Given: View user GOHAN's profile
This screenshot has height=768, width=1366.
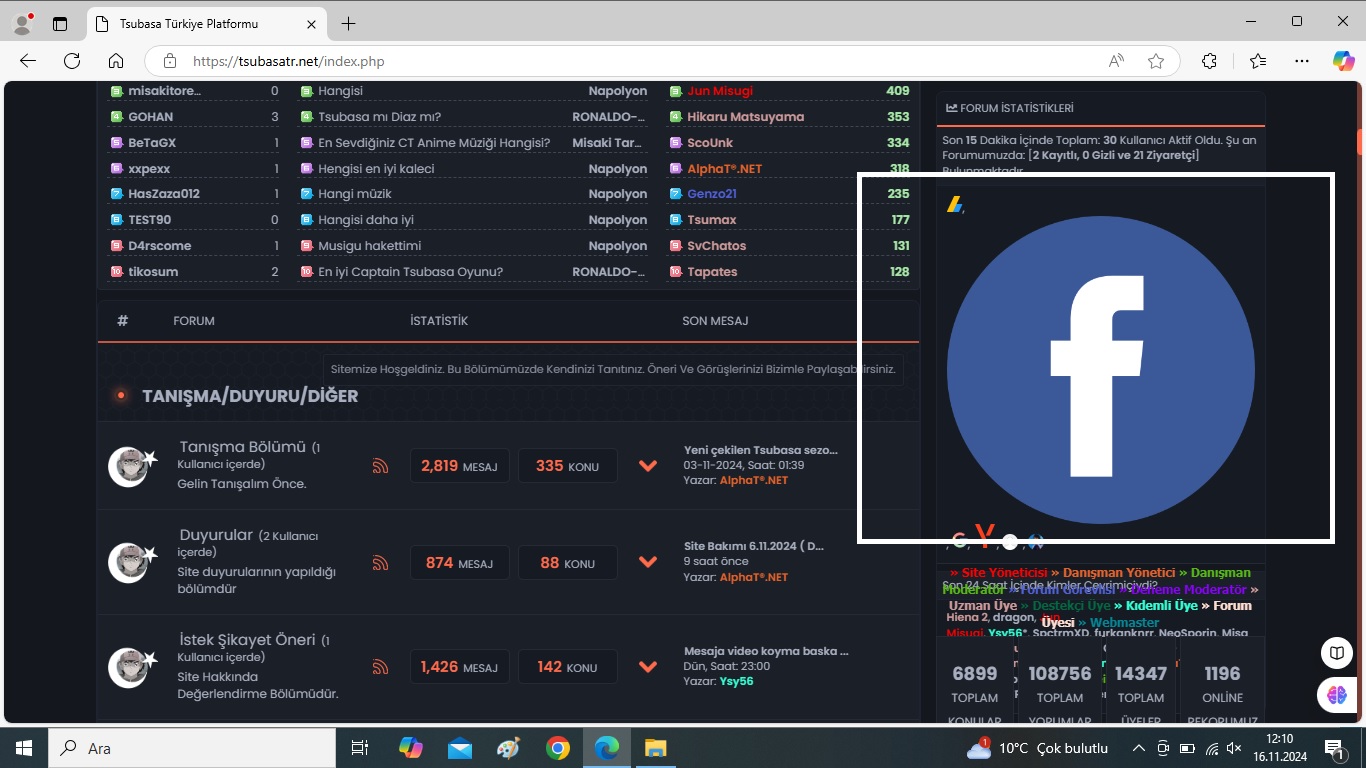Looking at the screenshot, I should (151, 117).
